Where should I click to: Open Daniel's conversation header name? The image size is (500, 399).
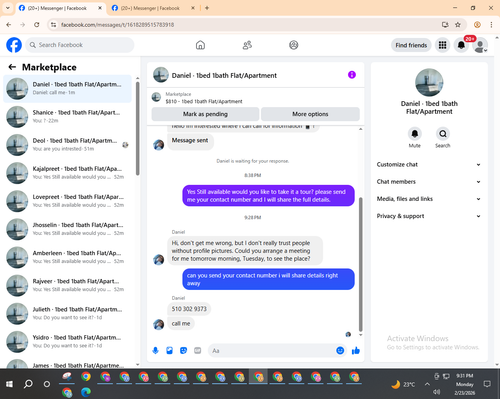tap(224, 75)
